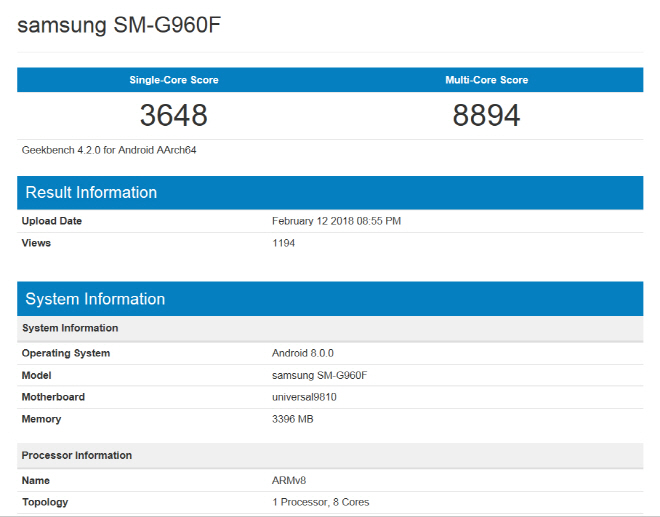The height and width of the screenshot is (517, 660).
Task: Select 'Geekbench 4.2.0 for Android AArch64' text
Action: pyautogui.click(x=109, y=150)
